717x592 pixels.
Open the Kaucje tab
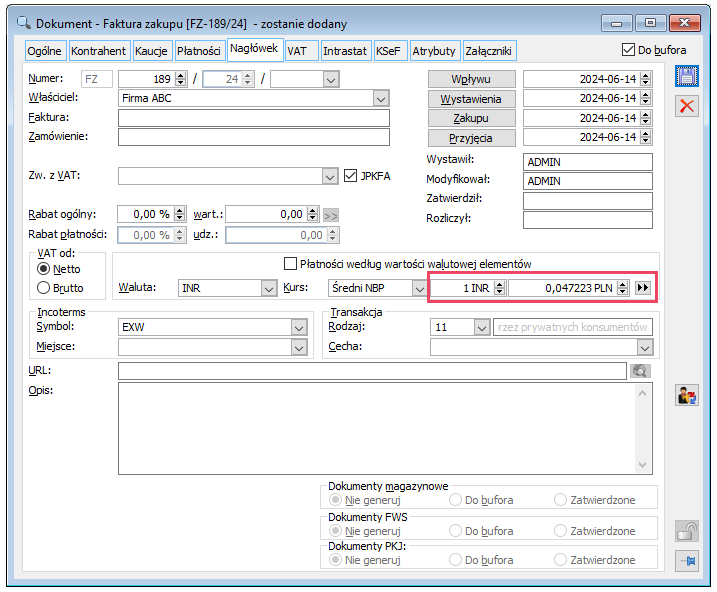click(151, 51)
